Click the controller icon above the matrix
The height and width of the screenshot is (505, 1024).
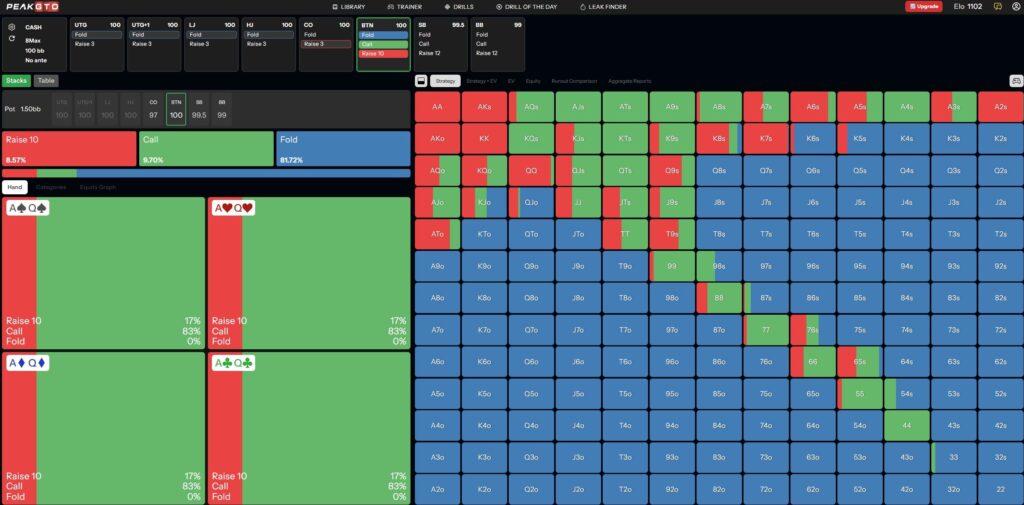1016,81
